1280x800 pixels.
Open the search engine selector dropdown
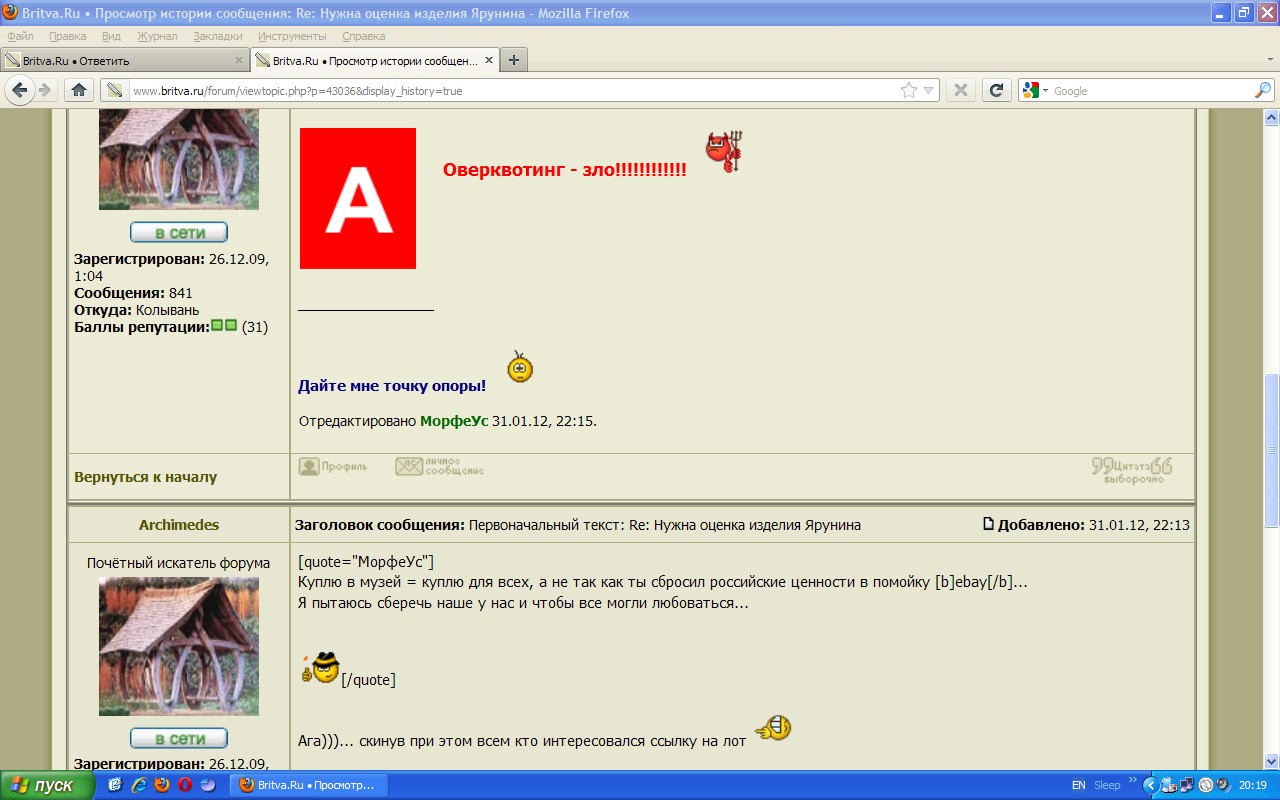tap(1036, 90)
